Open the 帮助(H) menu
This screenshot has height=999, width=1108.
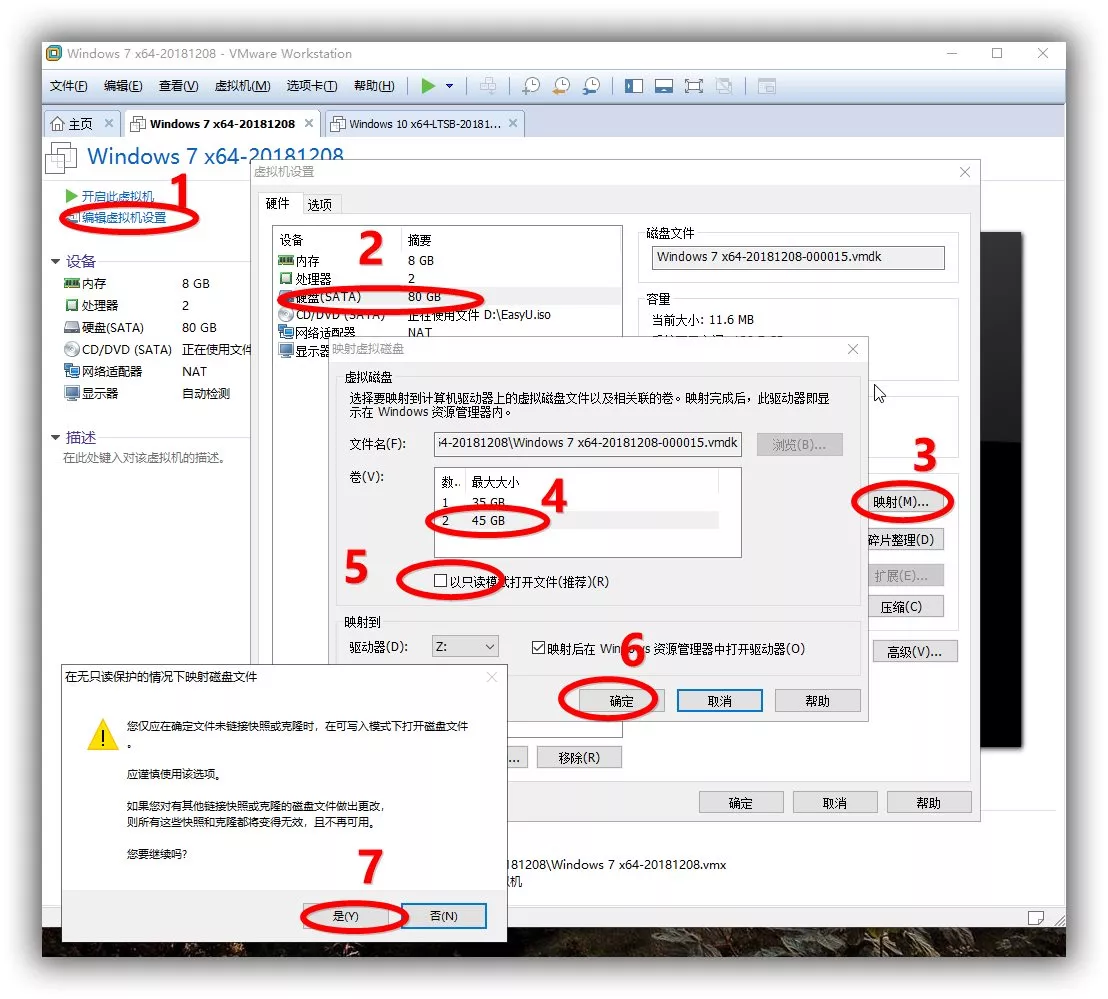[x=375, y=86]
